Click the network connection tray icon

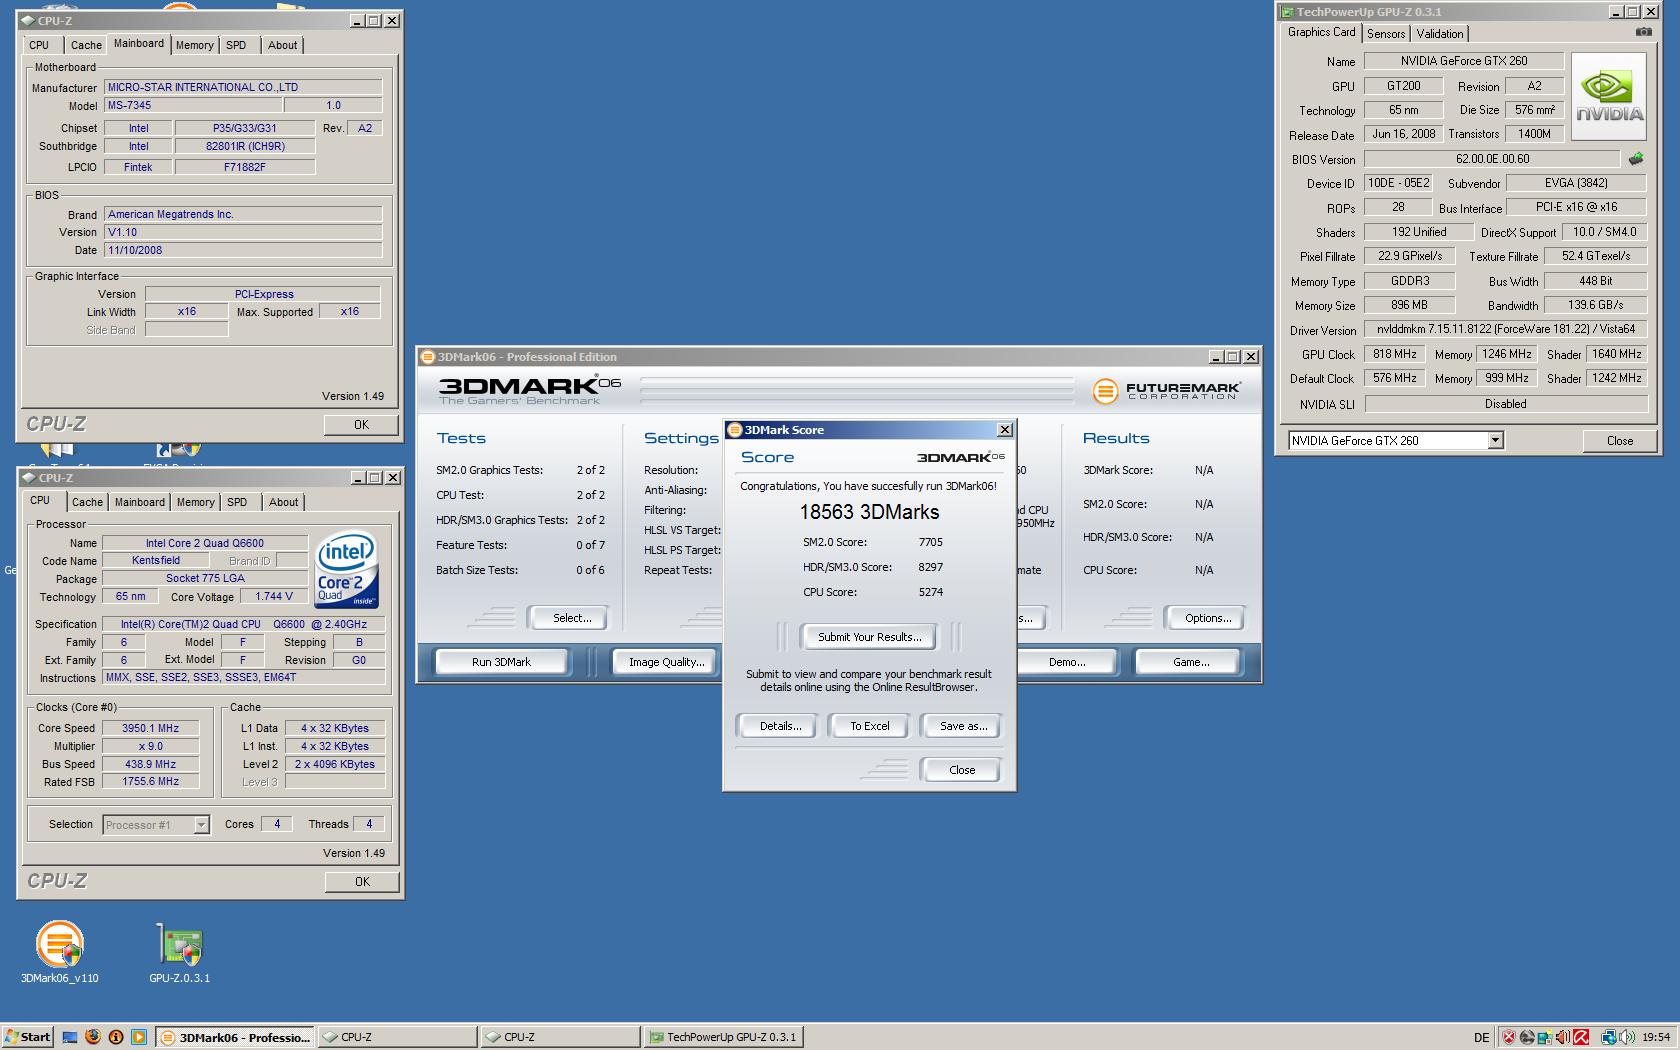[1609, 1037]
